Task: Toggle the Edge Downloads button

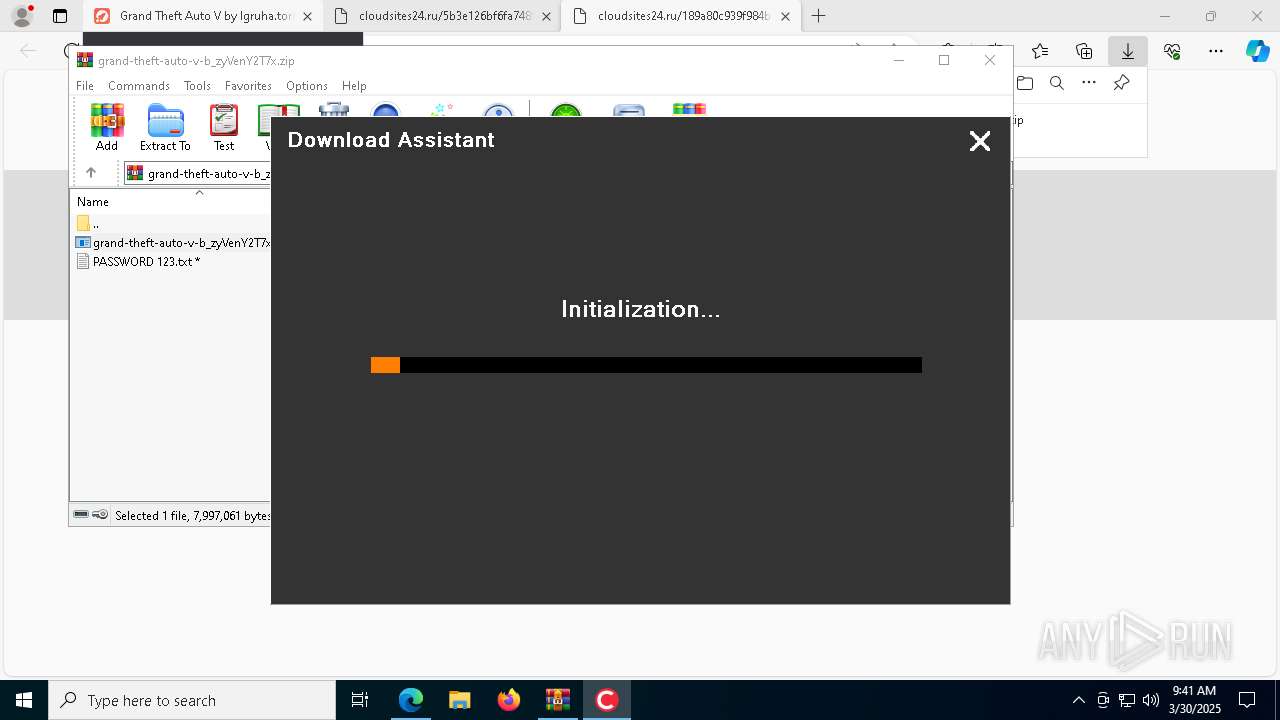Action: (x=1128, y=51)
